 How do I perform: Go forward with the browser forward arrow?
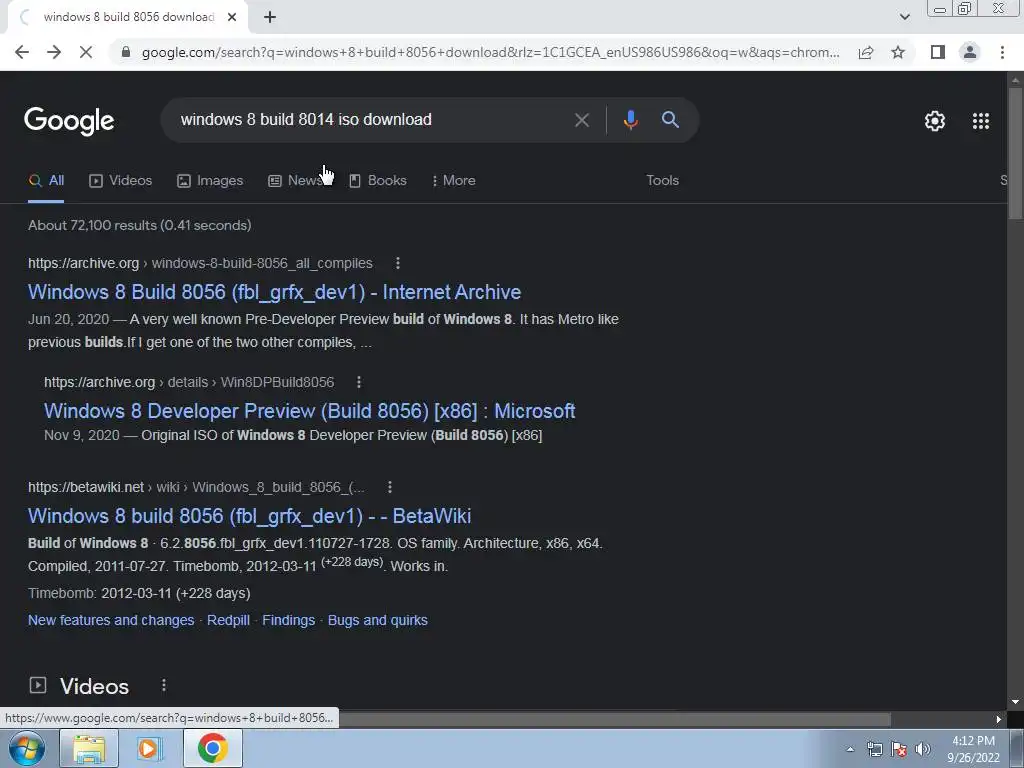coord(54,52)
